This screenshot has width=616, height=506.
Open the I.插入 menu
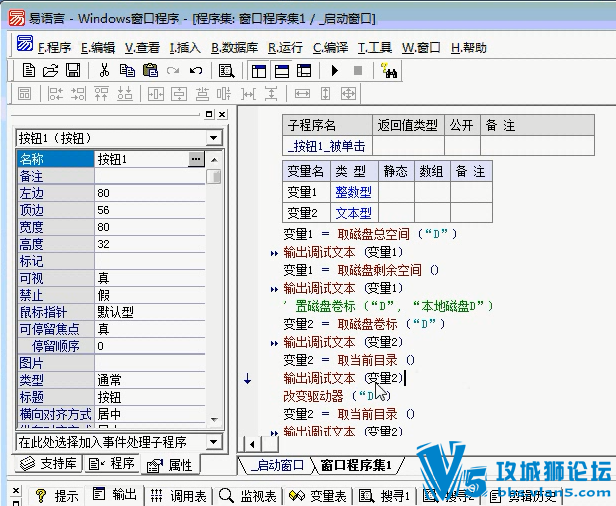[x=185, y=48]
